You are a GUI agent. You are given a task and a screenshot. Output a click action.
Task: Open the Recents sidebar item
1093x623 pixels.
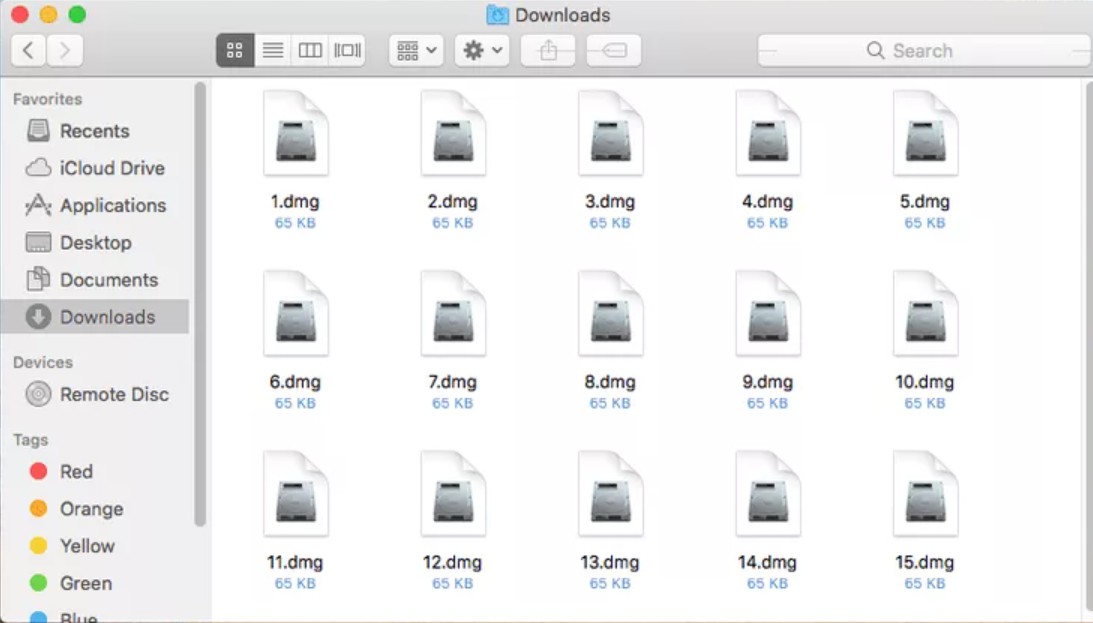pyautogui.click(x=95, y=131)
